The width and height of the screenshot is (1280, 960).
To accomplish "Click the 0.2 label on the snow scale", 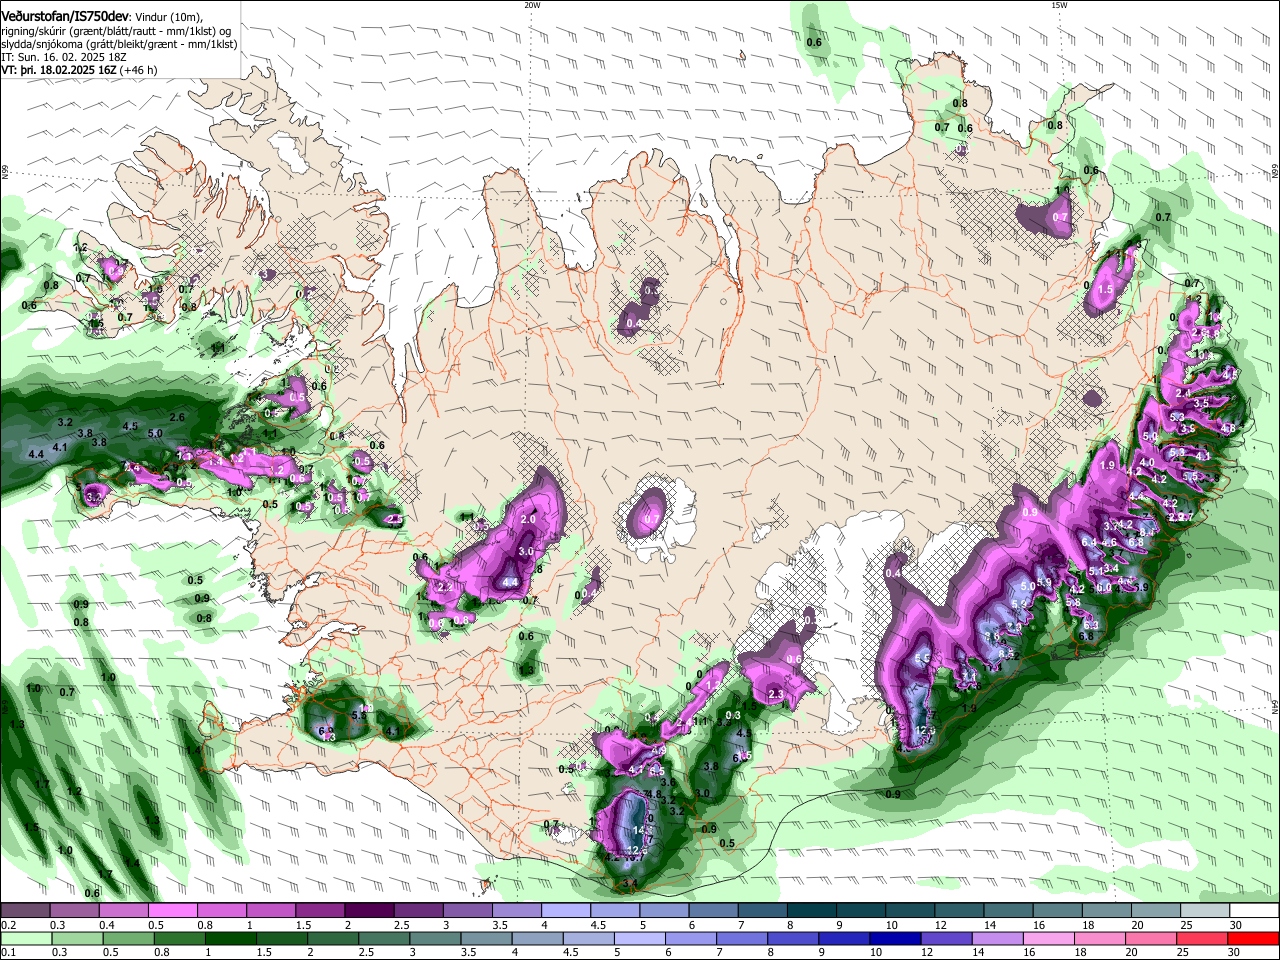I will click(x=8, y=925).
